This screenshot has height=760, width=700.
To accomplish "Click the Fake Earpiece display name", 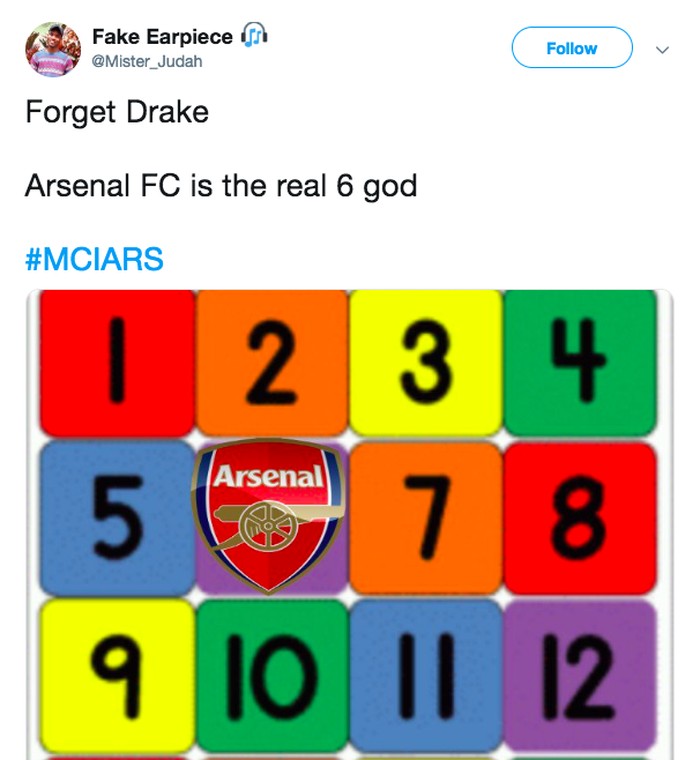I will tap(161, 37).
